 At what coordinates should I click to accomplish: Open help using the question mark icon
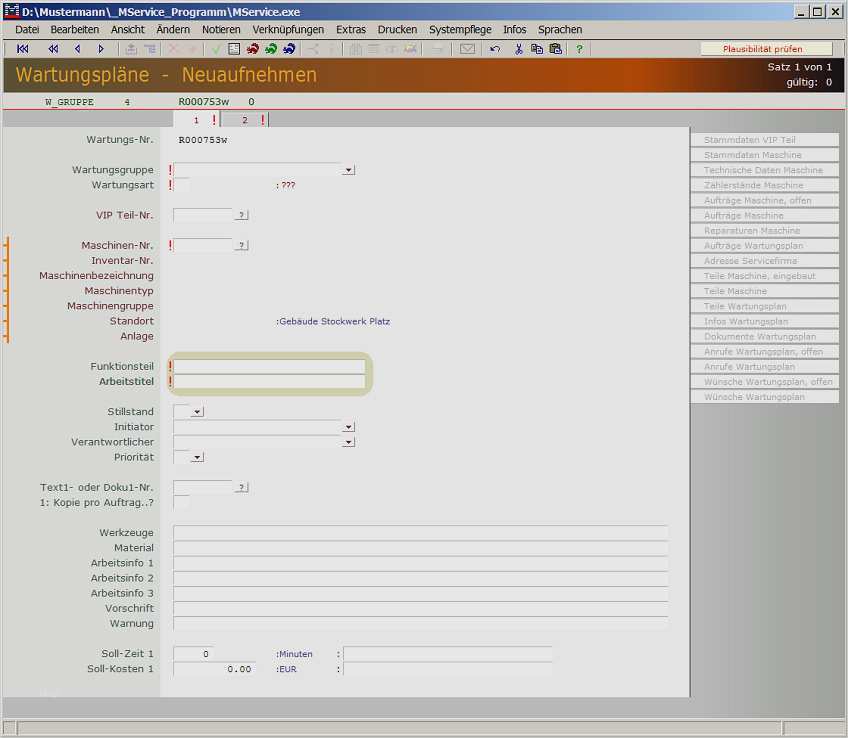(580, 48)
